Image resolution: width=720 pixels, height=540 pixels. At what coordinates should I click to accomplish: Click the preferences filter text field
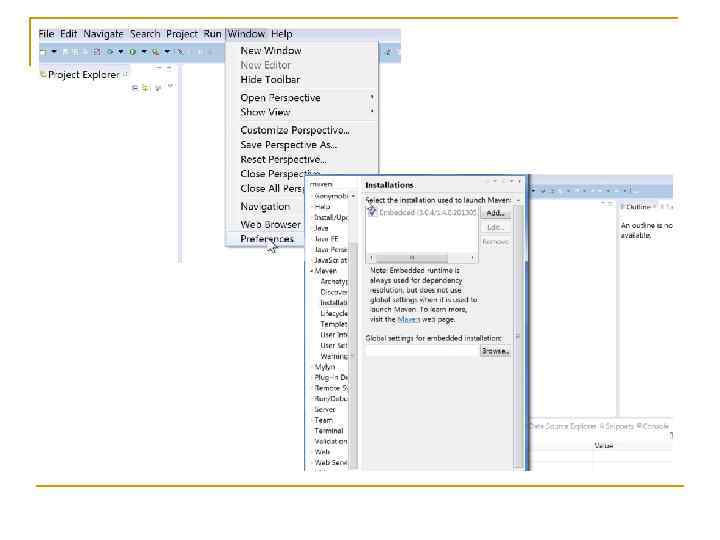pos(332,184)
